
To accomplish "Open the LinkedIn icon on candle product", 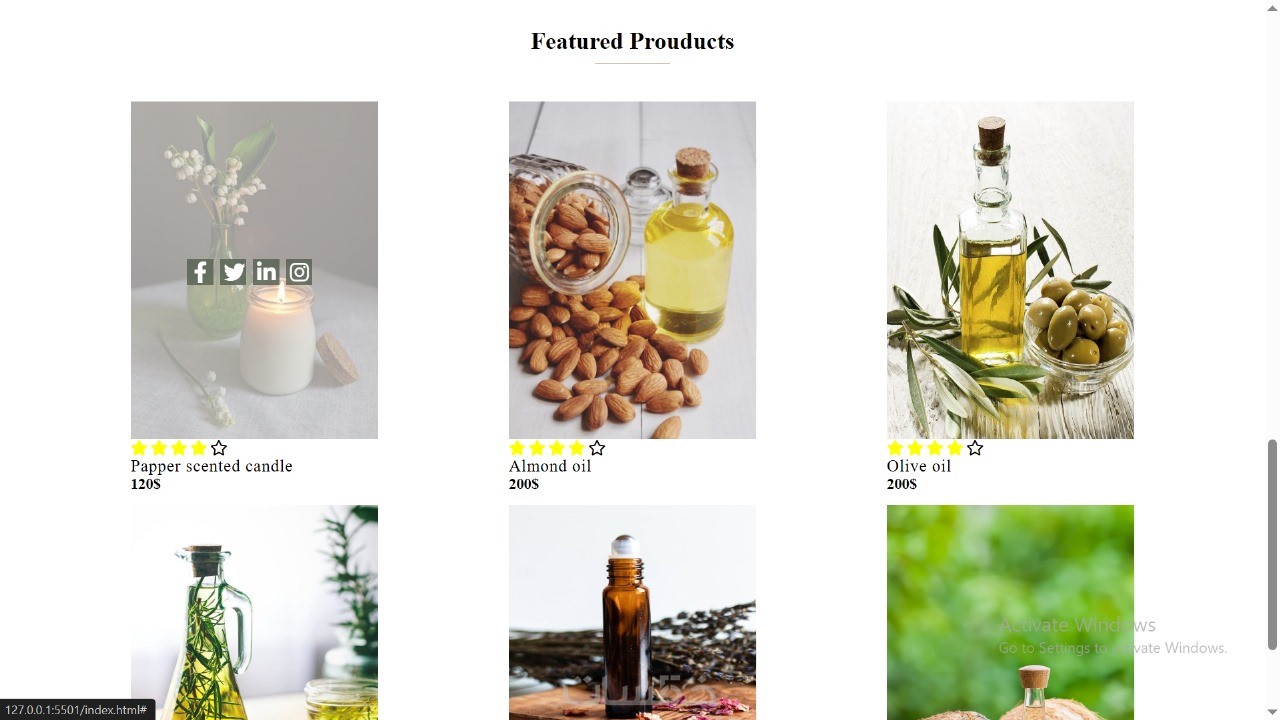I will pyautogui.click(x=266, y=272).
